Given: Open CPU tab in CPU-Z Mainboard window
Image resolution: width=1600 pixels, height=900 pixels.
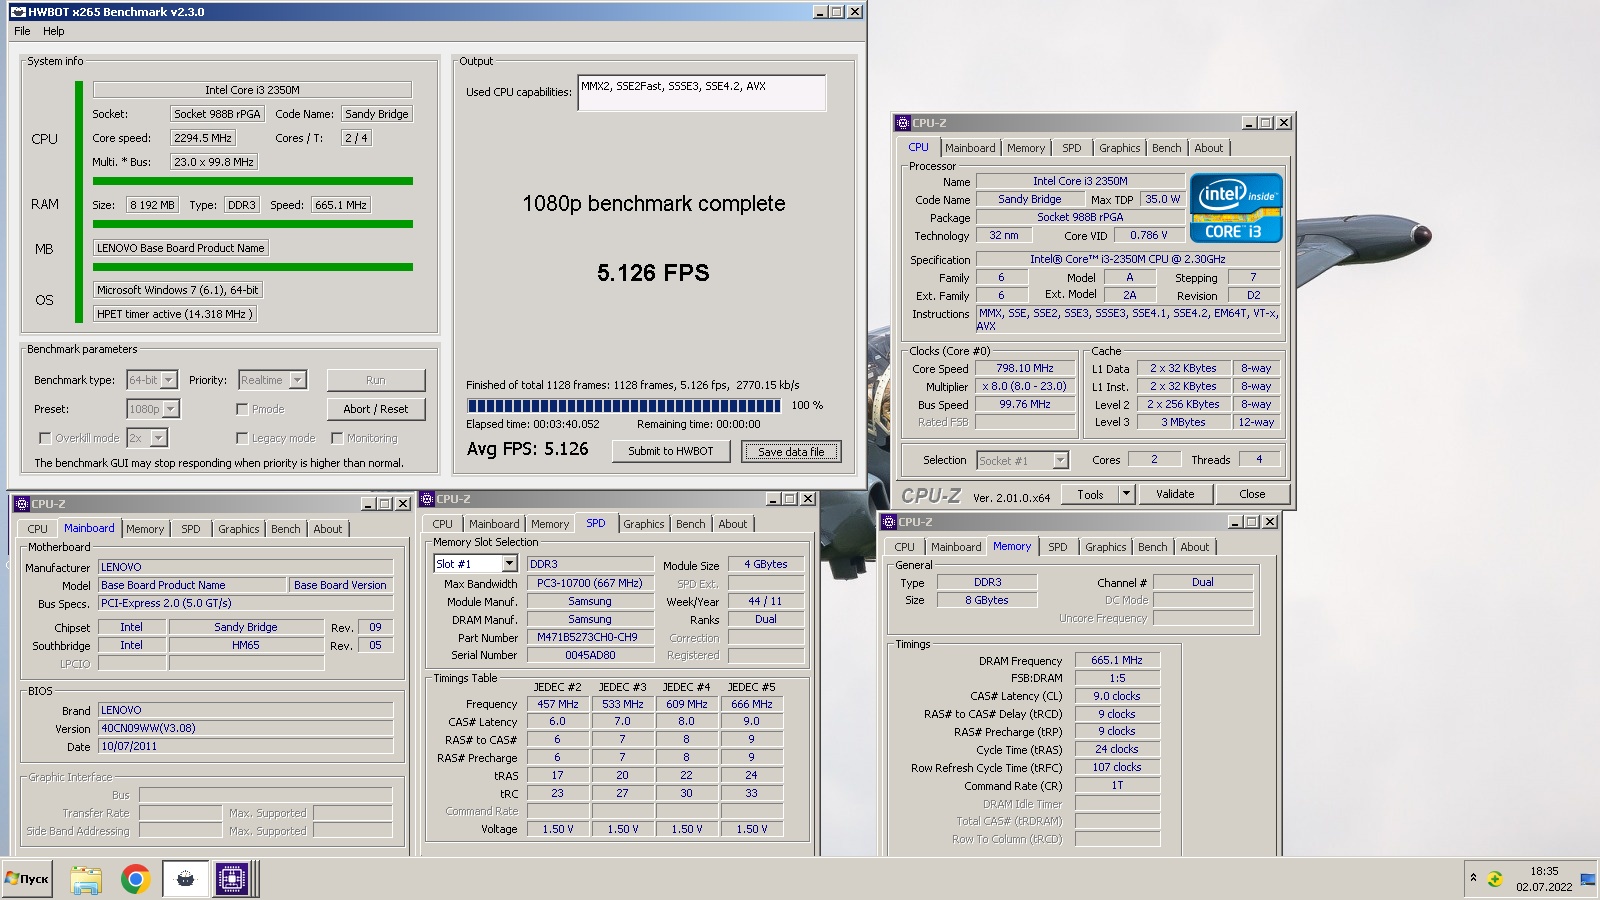Looking at the screenshot, I should 37,529.
